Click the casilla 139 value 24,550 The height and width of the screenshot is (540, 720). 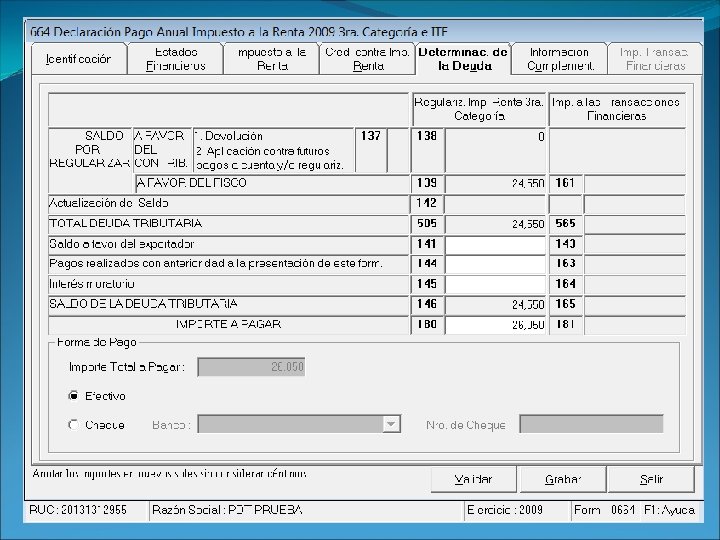(x=495, y=184)
